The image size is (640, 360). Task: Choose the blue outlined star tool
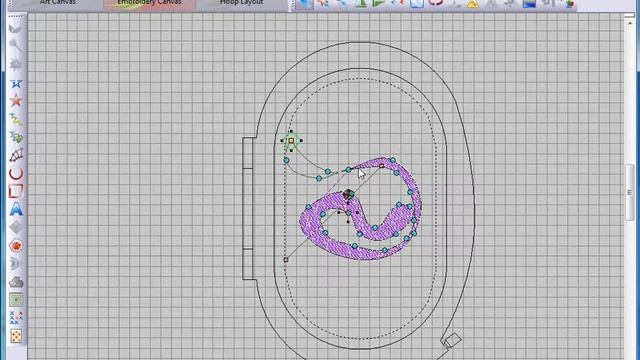(16, 84)
